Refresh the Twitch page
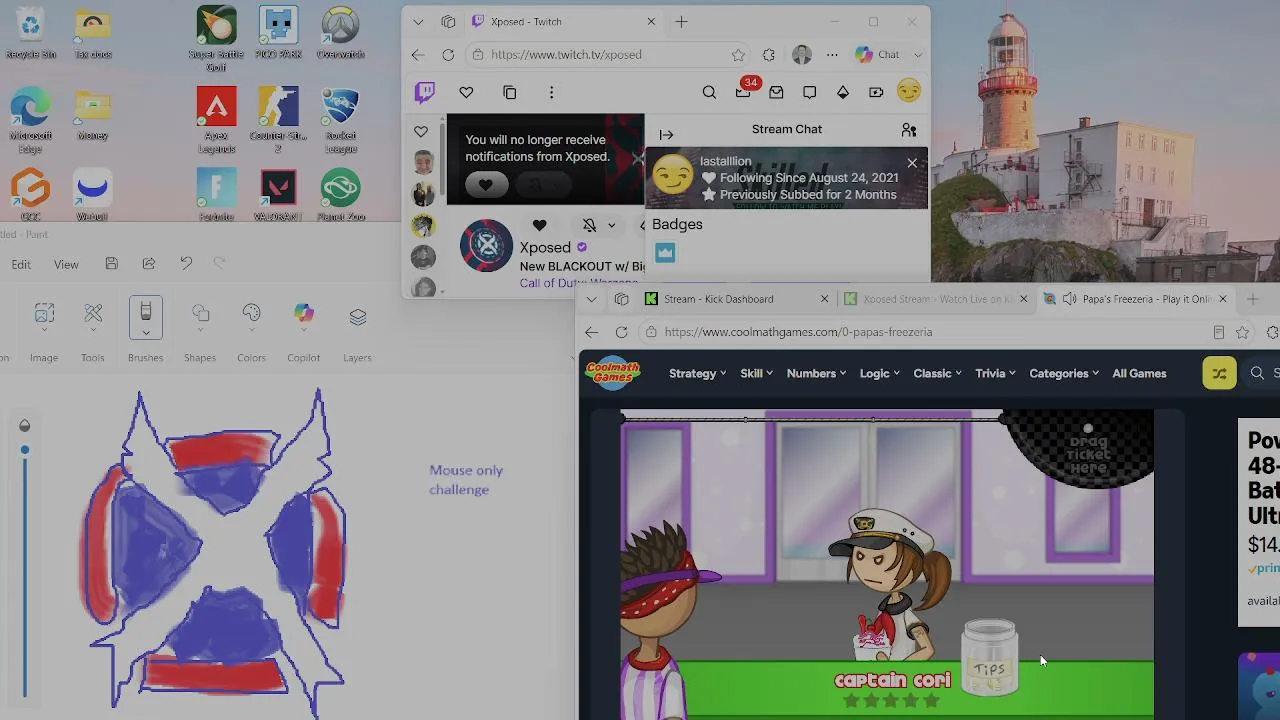 (448, 55)
